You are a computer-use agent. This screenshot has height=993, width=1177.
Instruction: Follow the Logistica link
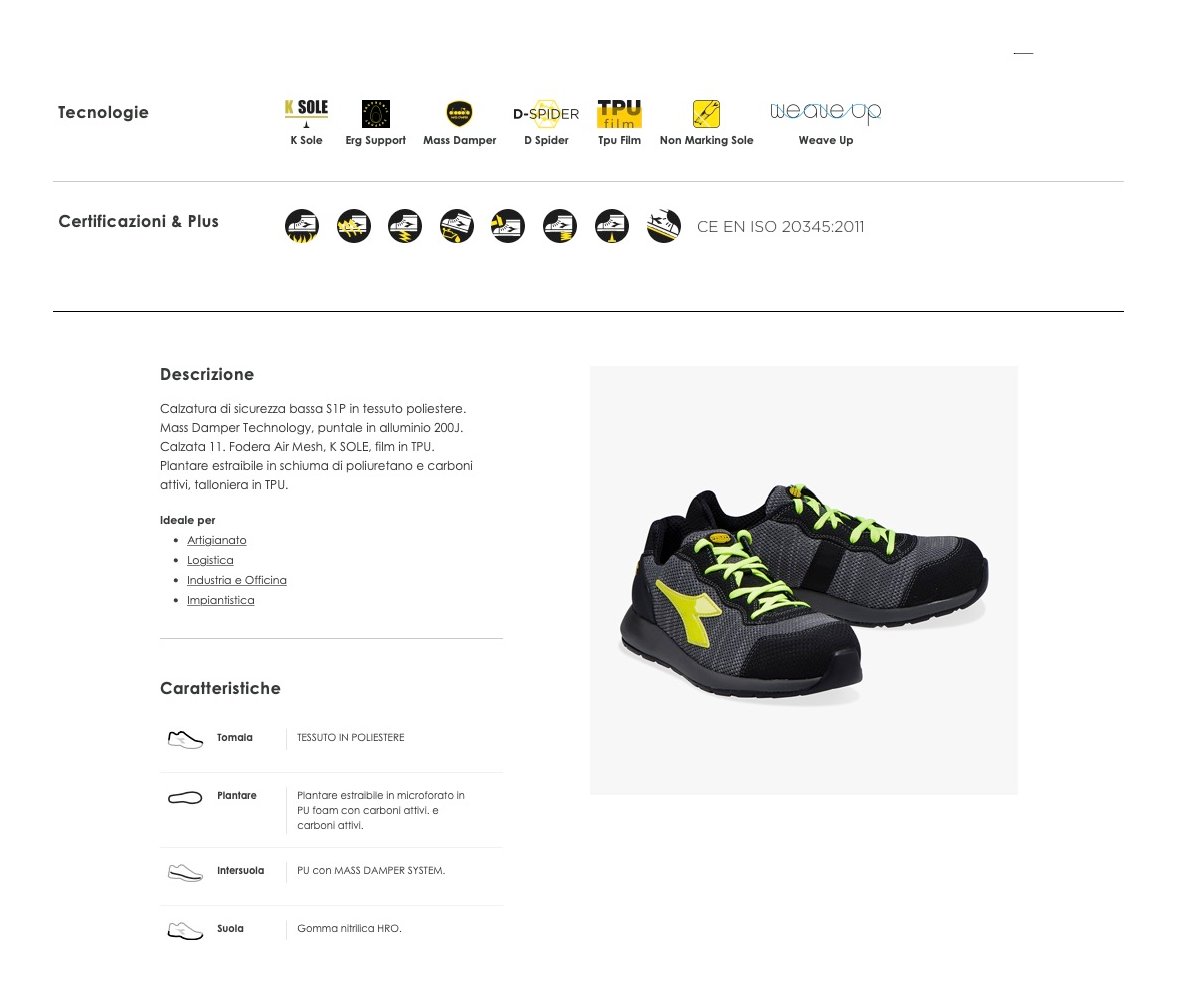210,561
